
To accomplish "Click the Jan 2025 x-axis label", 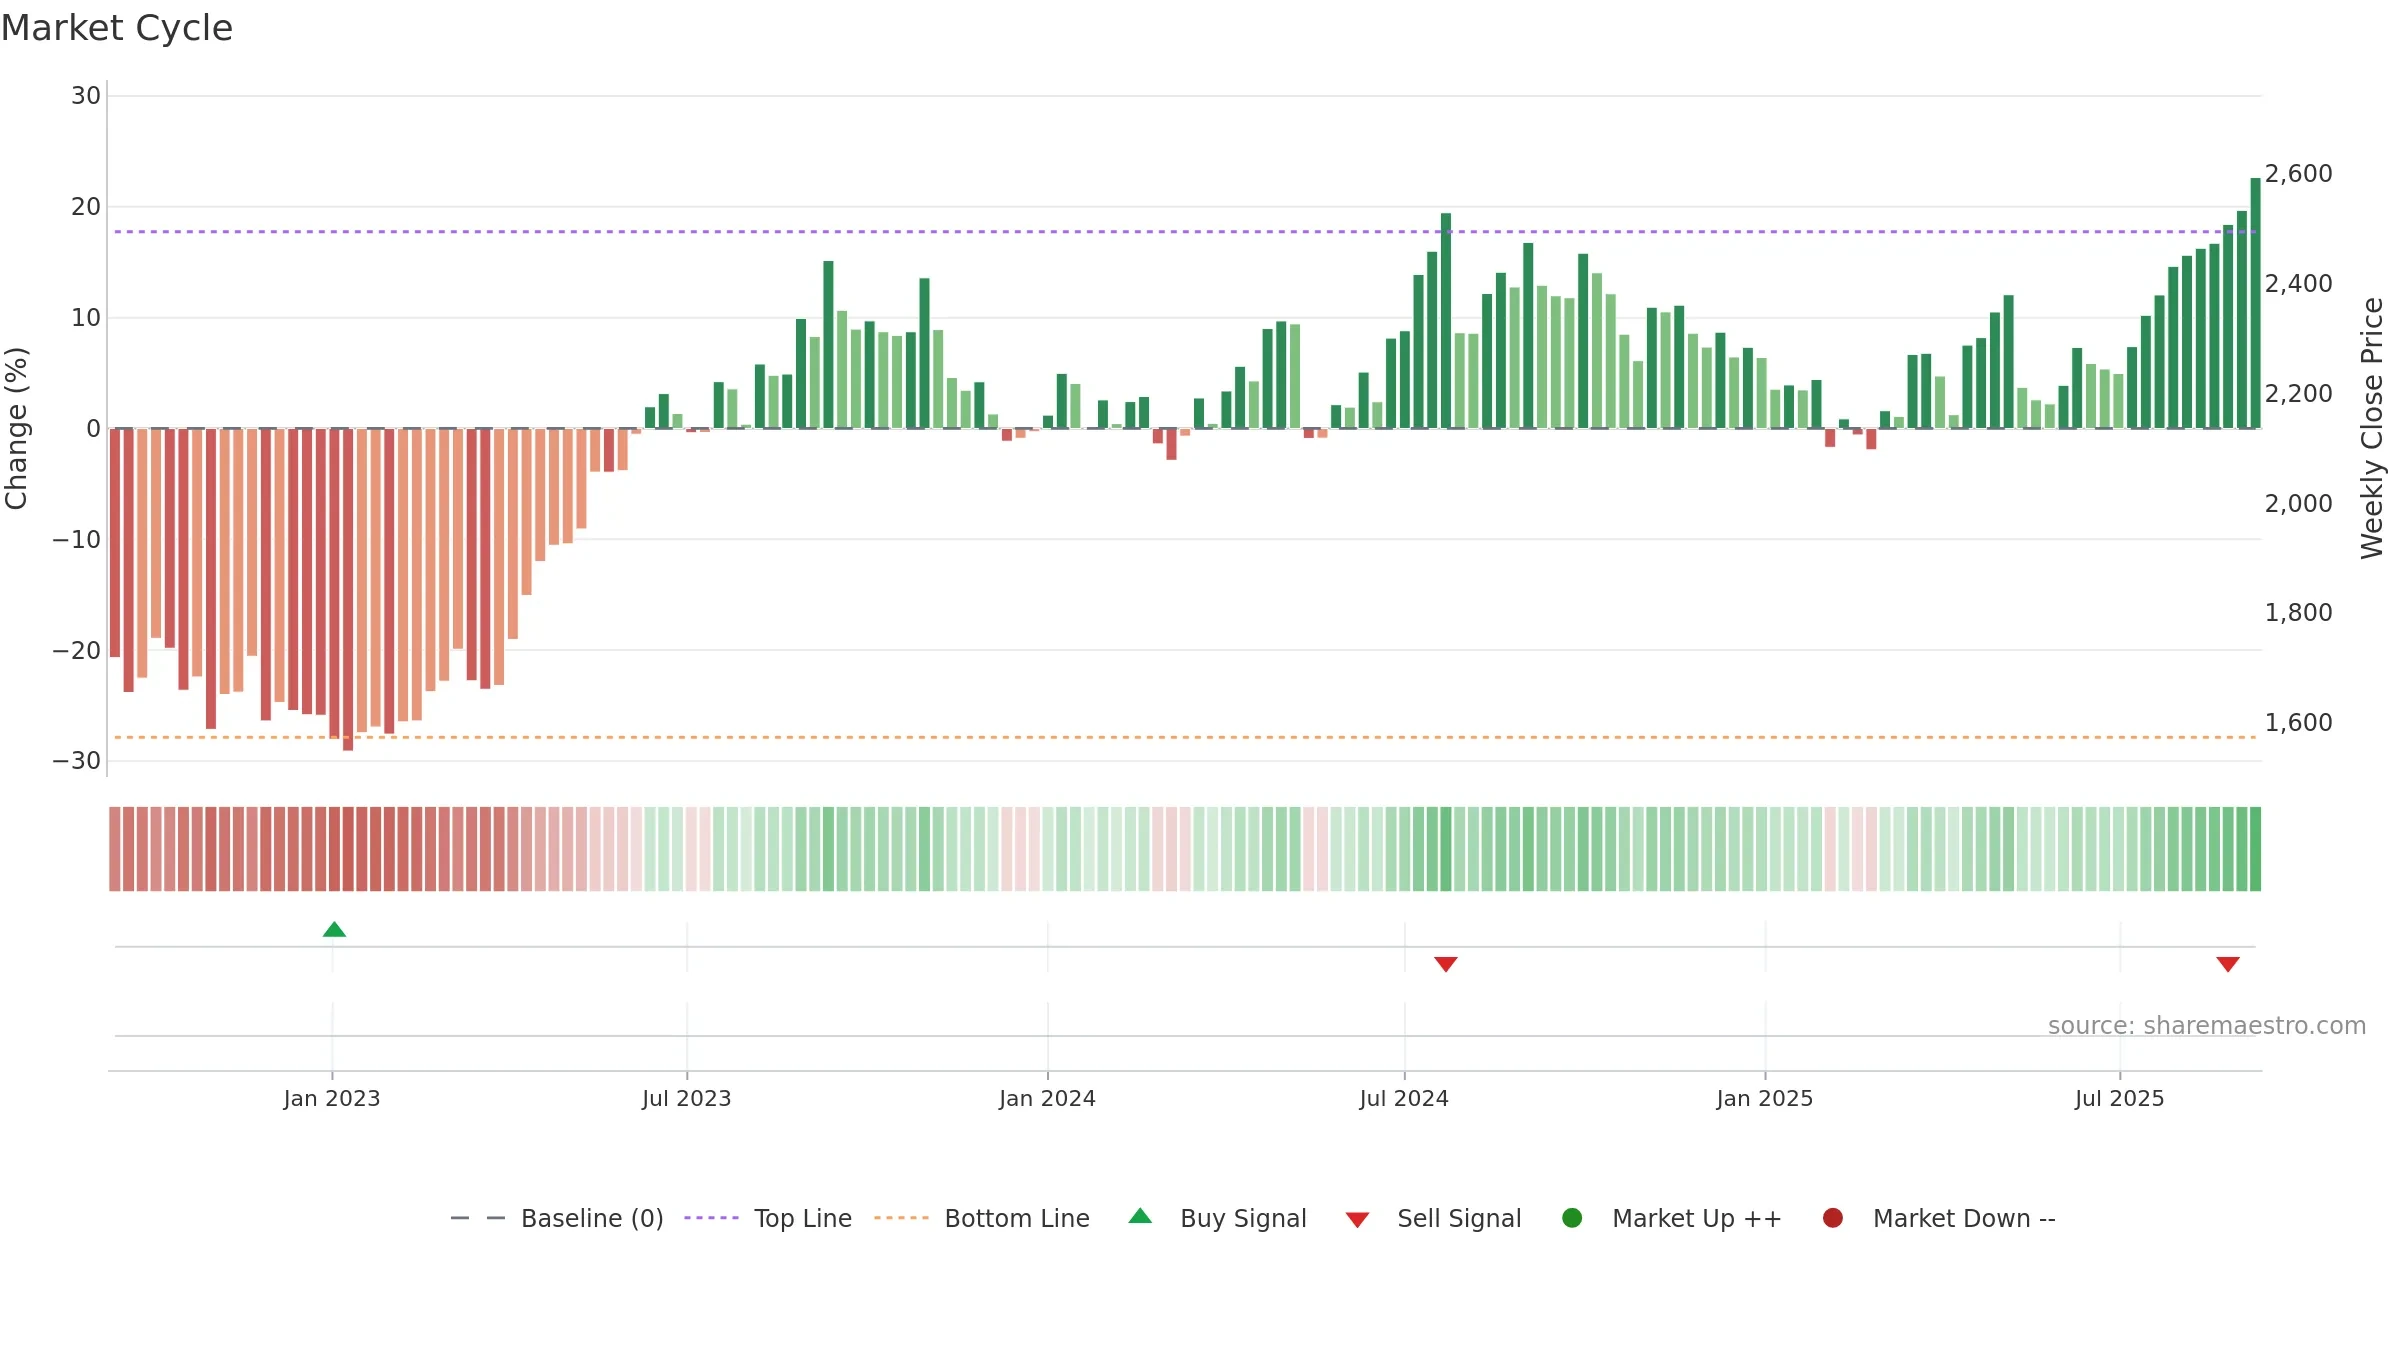I will 1765,1099.
